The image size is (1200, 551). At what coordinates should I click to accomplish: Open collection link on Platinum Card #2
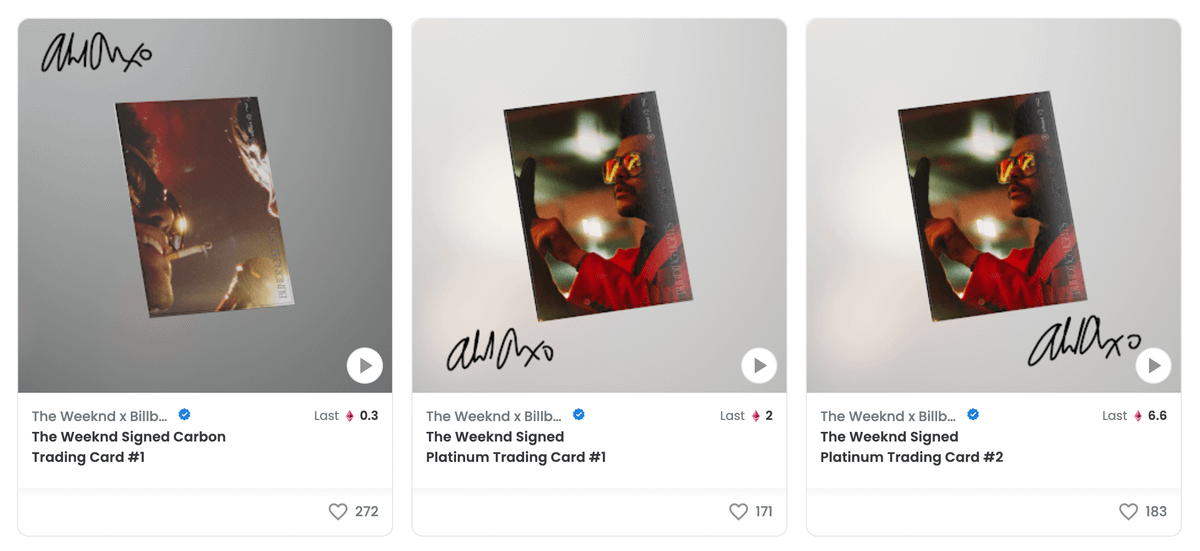(889, 416)
